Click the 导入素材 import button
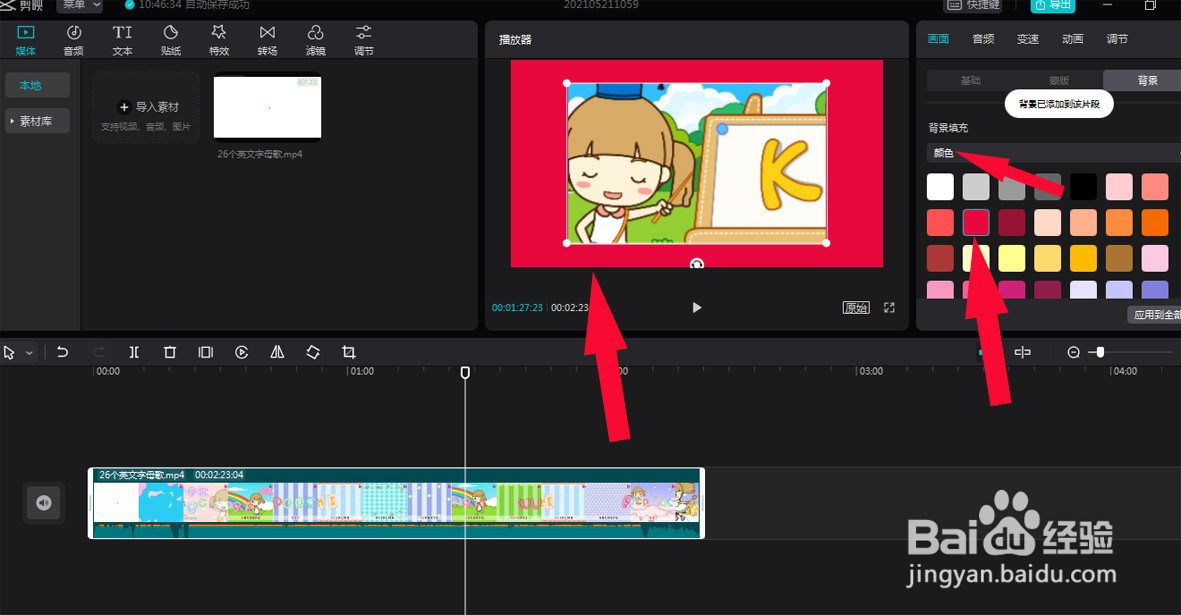Image resolution: width=1181 pixels, height=615 pixels. pyautogui.click(x=146, y=108)
